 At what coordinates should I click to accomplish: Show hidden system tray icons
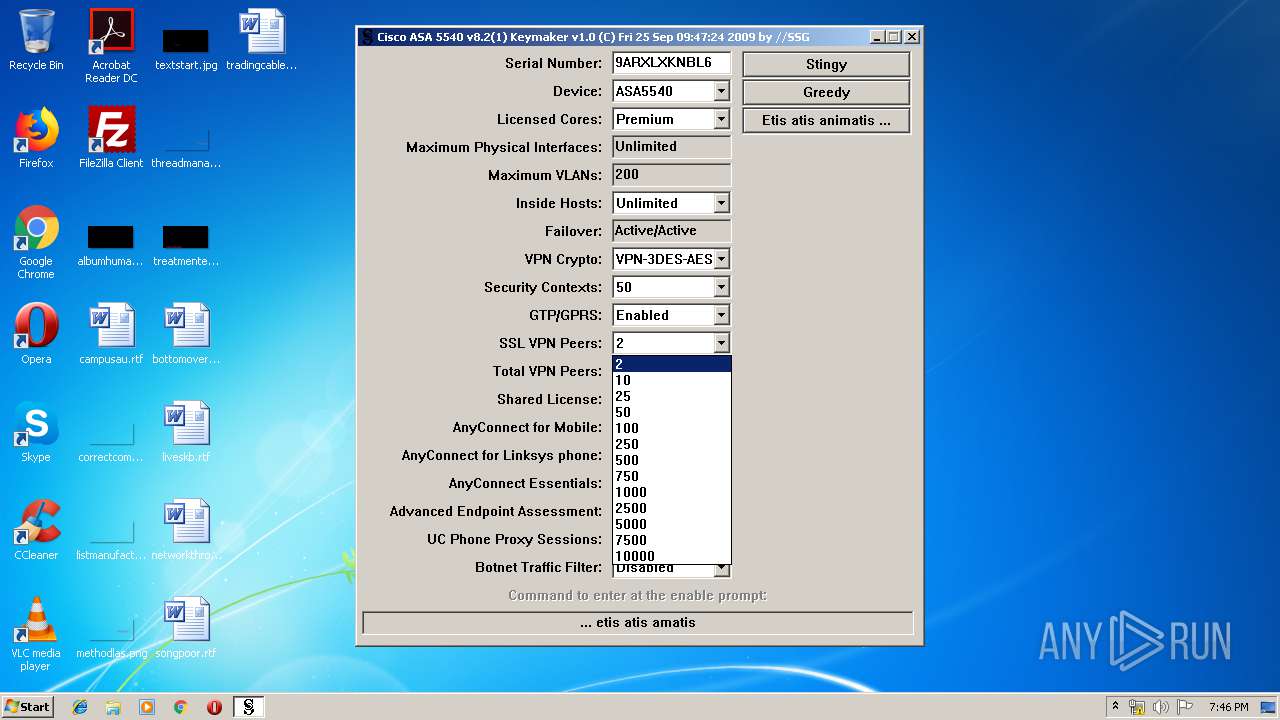coord(1115,707)
